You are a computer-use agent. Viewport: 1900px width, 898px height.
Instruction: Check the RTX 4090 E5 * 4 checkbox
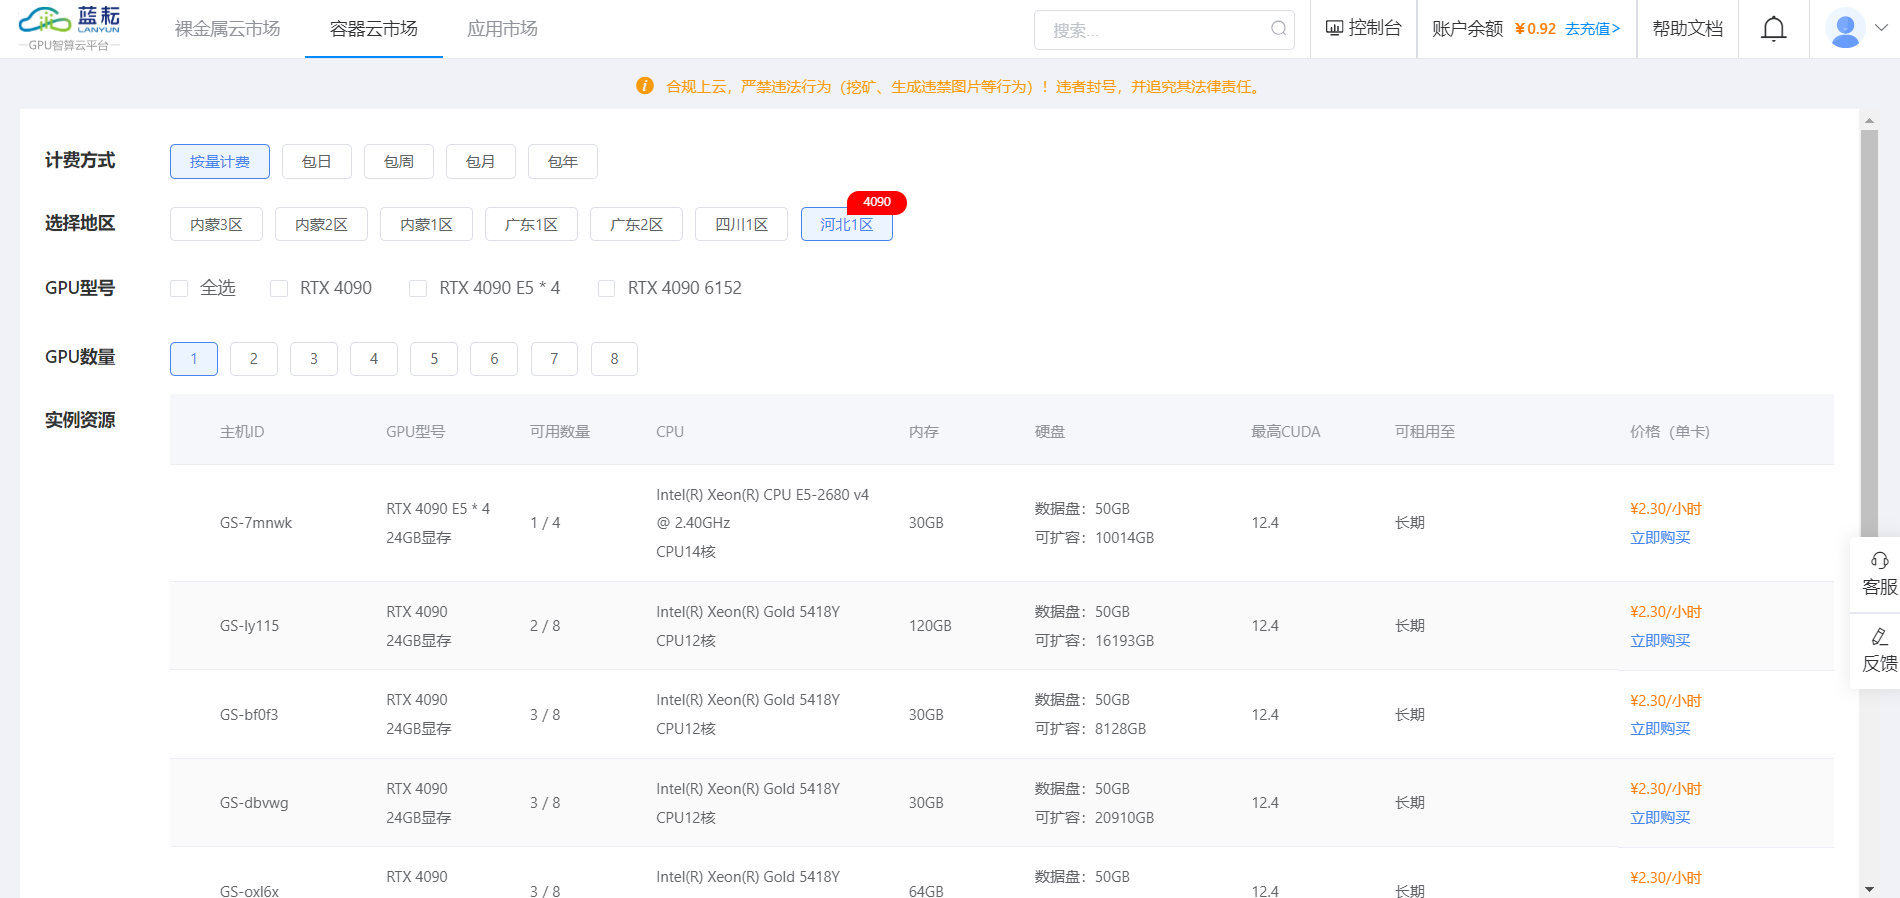418,289
